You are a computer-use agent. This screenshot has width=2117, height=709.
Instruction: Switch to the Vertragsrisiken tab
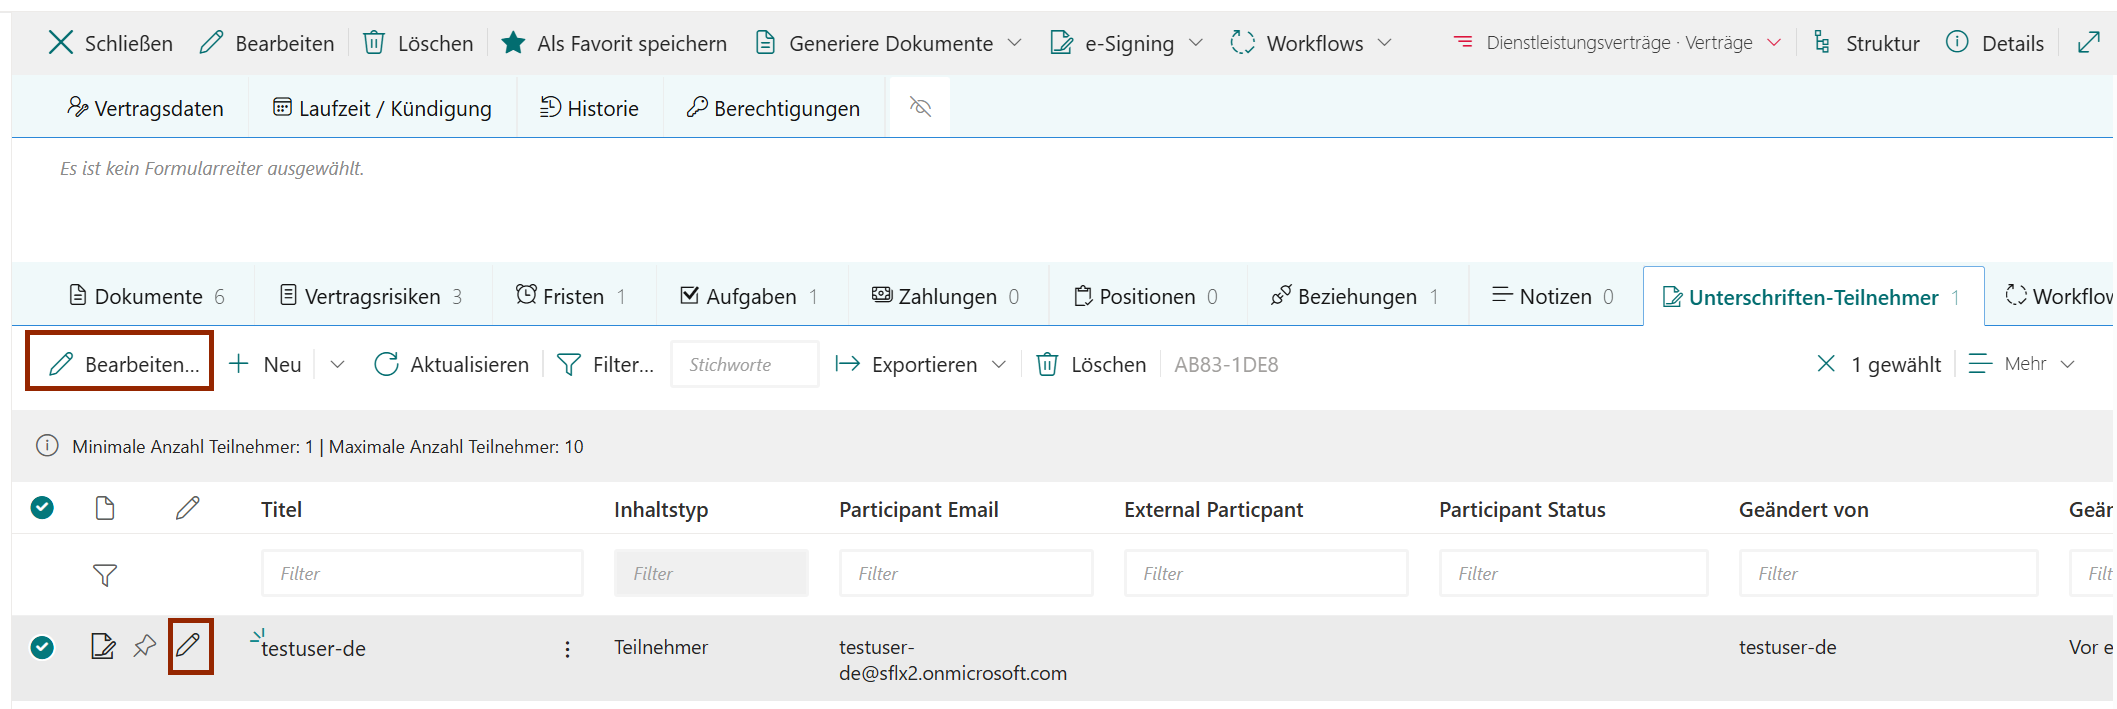click(372, 297)
